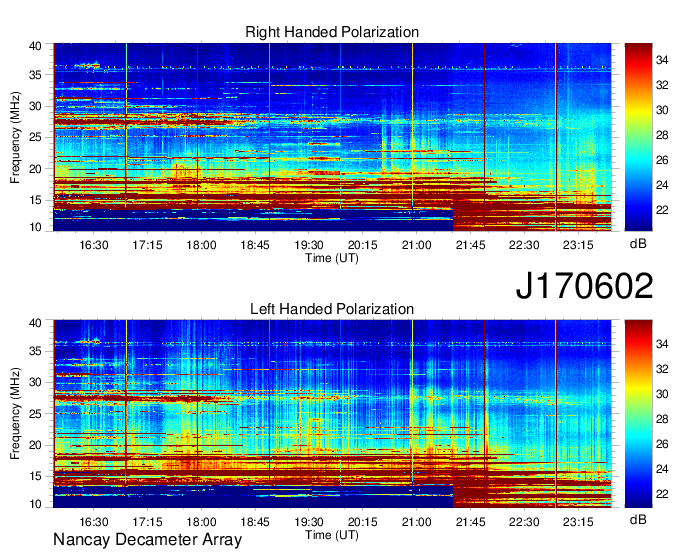
Task: Click the right-handed polarization spectrogram image
Action: click(332, 137)
